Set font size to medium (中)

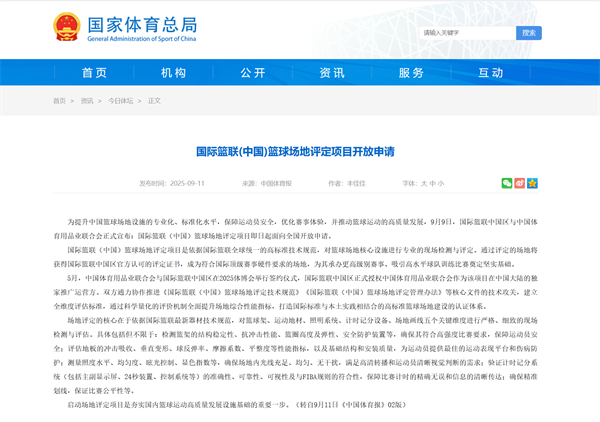coord(432,184)
